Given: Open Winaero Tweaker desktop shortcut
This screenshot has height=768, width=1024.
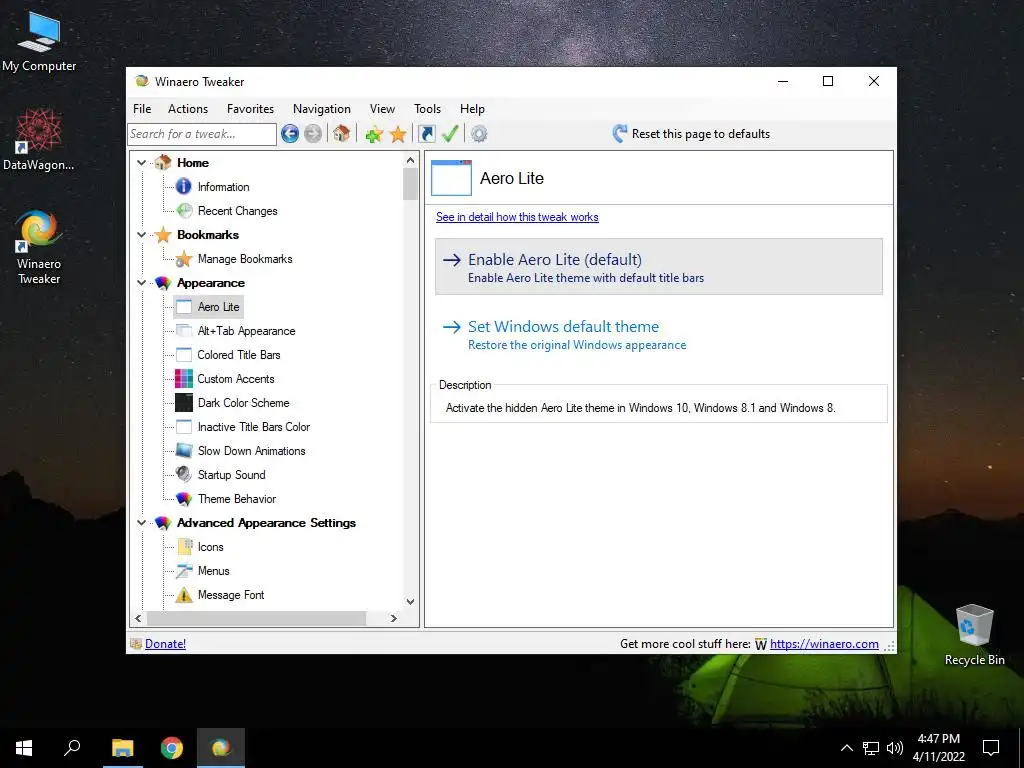Looking at the screenshot, I should [39, 248].
